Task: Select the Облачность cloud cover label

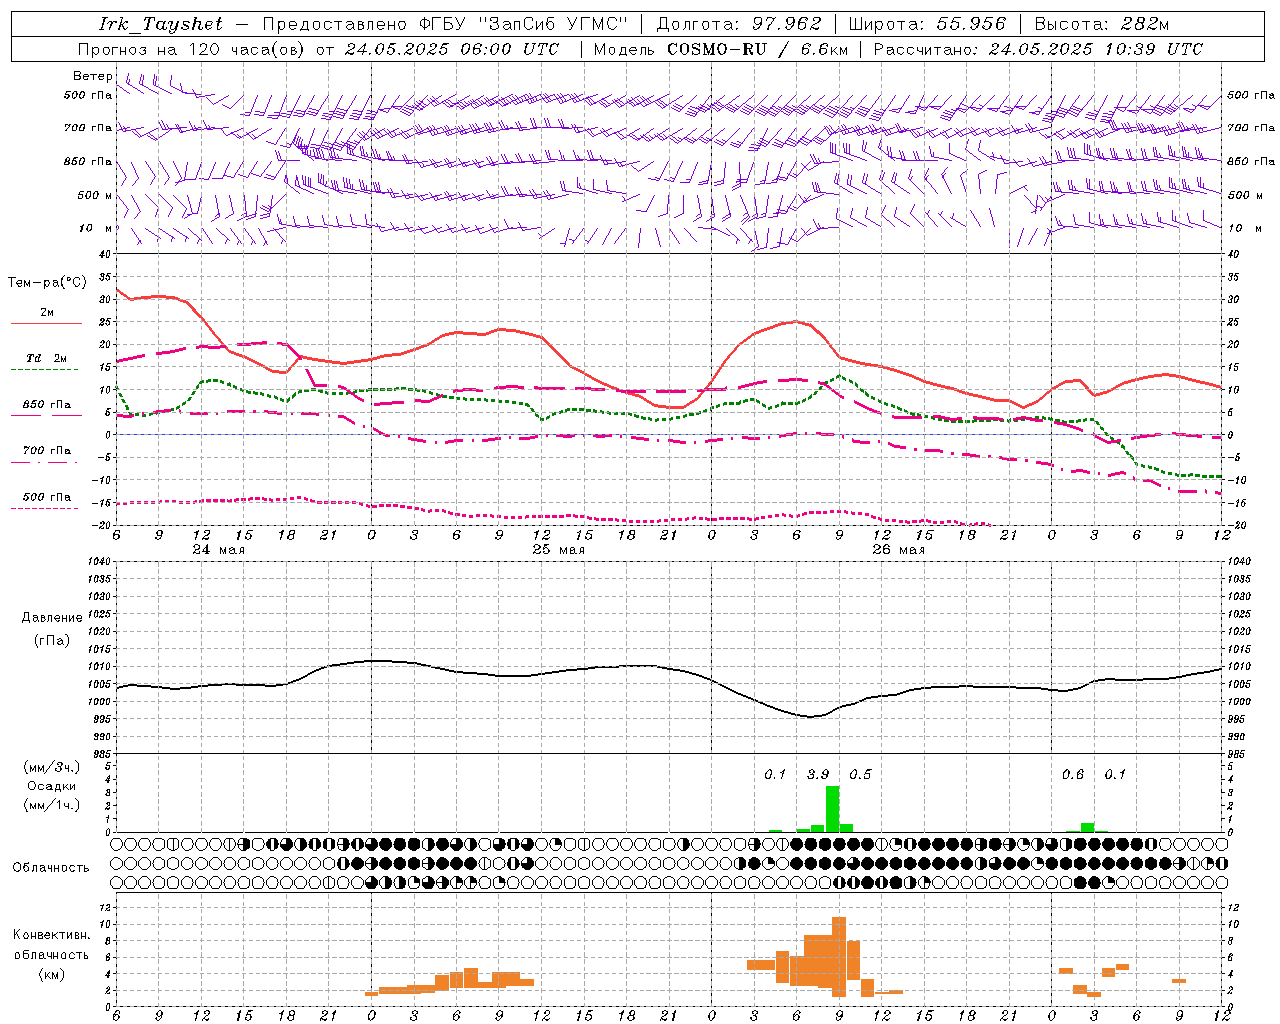Action: pyautogui.click(x=51, y=867)
